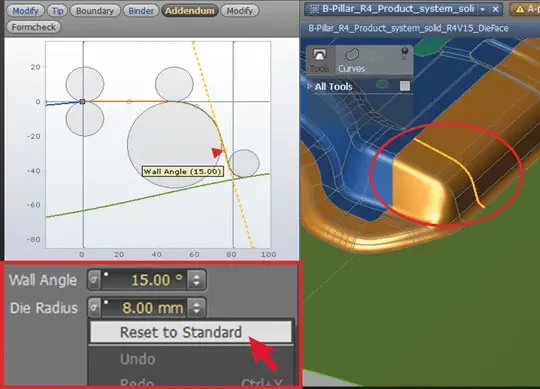The width and height of the screenshot is (540, 389).
Task: Click the pin icon on the Tools/Curves panel
Action: click(x=405, y=54)
